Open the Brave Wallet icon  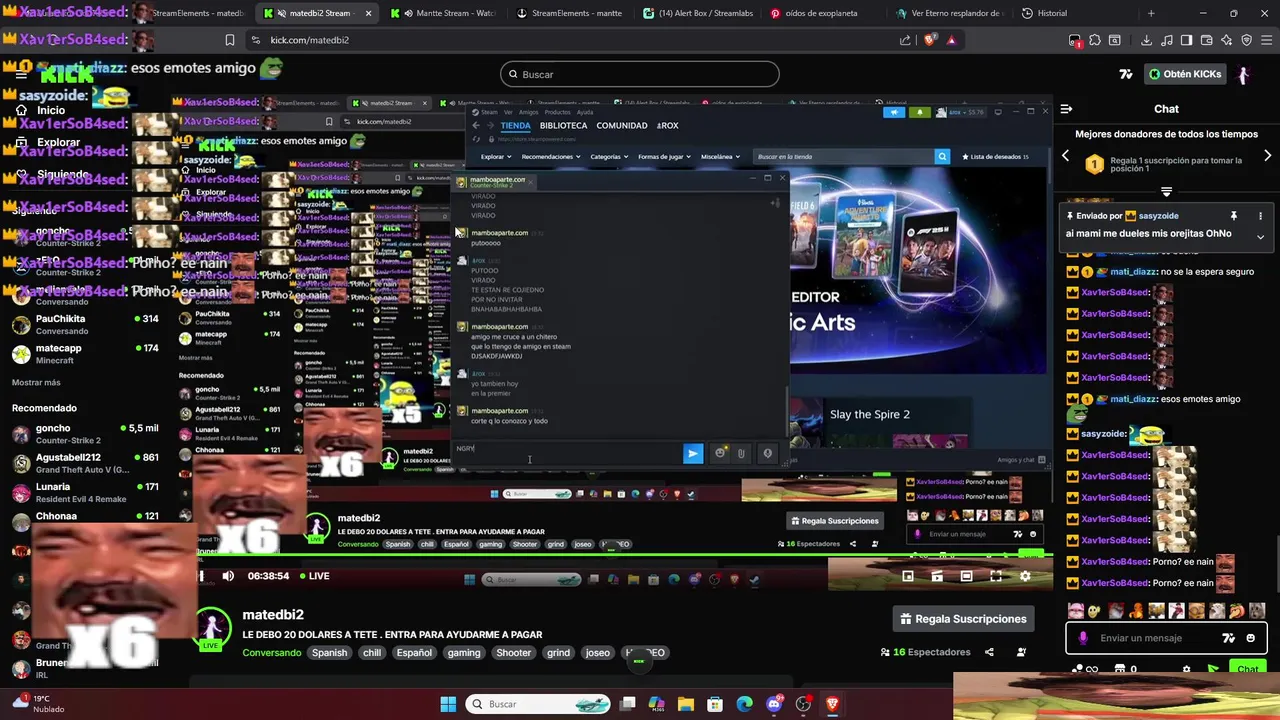click(1207, 40)
